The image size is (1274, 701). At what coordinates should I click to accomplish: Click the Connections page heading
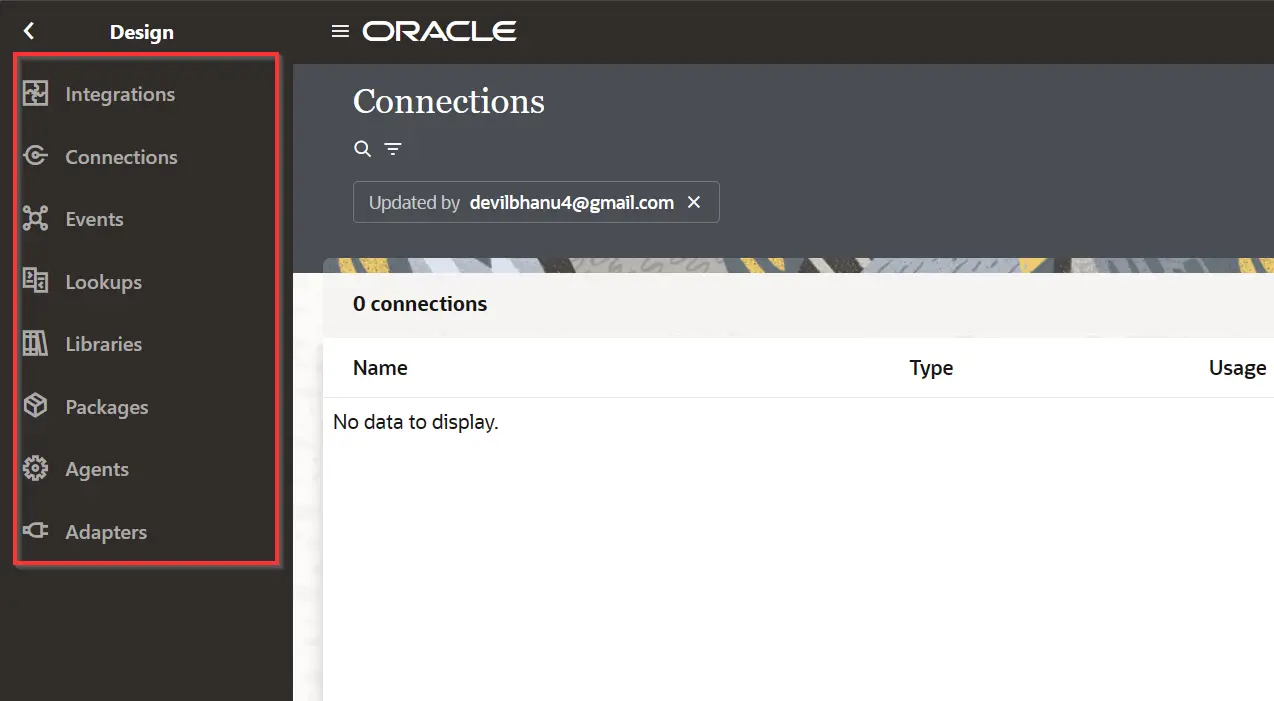[449, 101]
